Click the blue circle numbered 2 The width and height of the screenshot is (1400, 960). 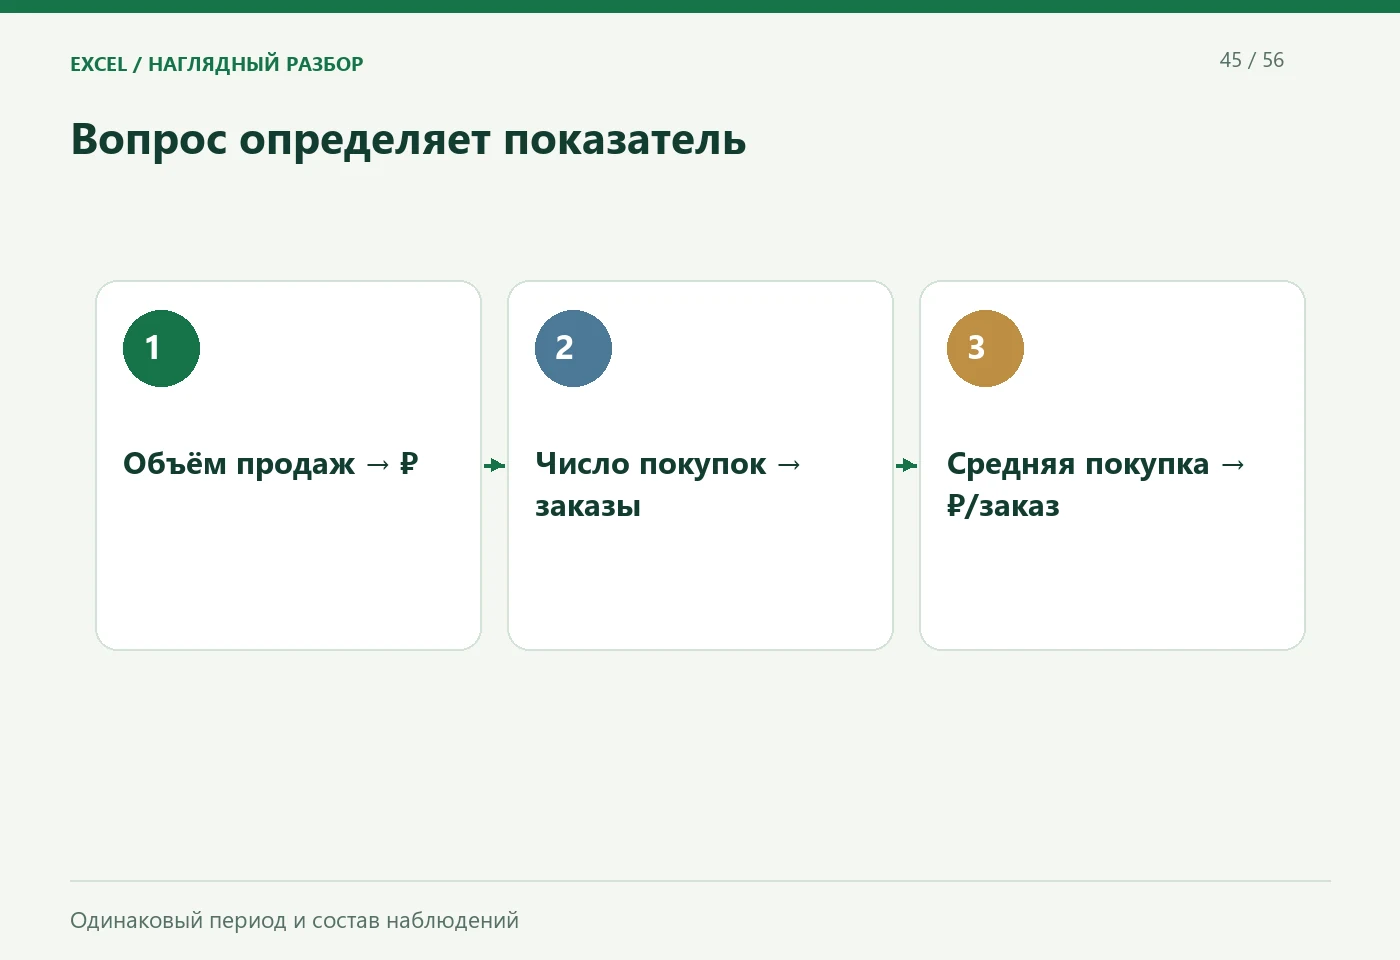tap(573, 348)
